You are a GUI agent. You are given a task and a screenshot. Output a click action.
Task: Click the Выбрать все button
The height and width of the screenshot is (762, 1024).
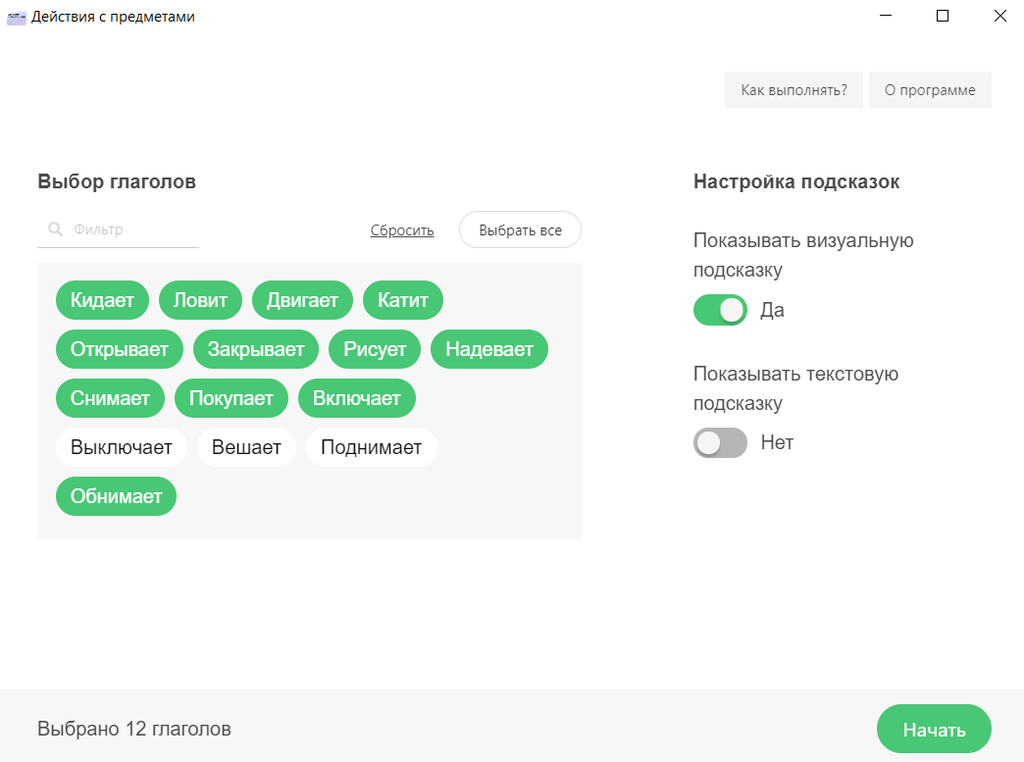520,230
